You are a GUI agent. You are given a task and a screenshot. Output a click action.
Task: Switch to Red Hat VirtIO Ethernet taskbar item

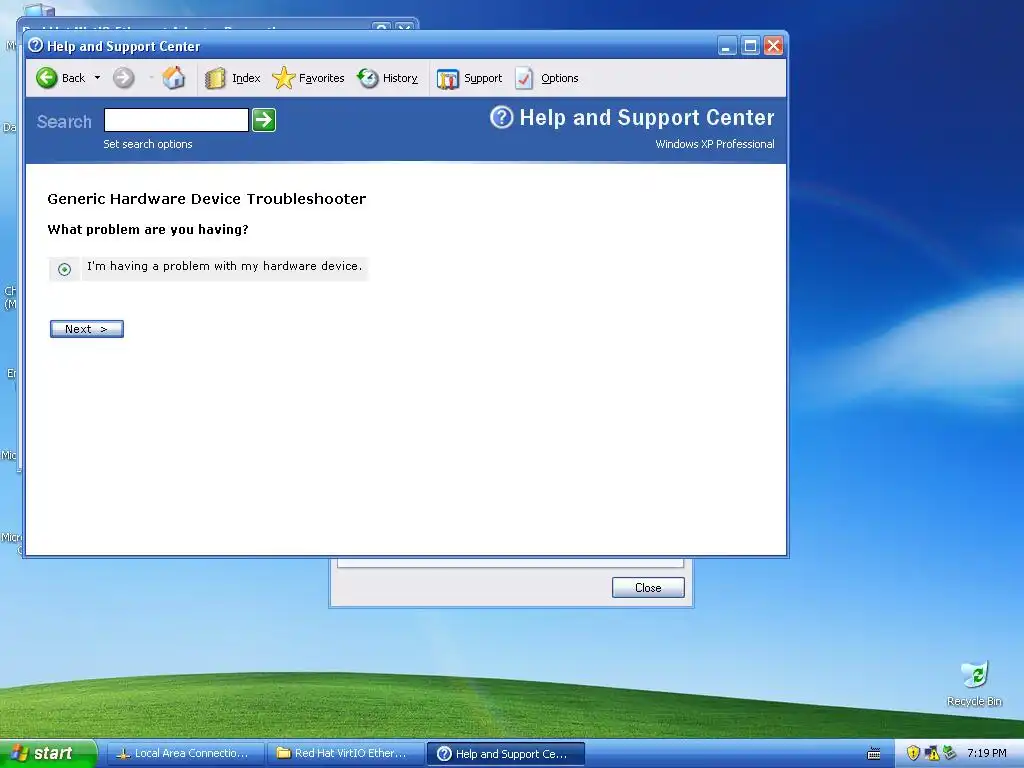click(345, 754)
